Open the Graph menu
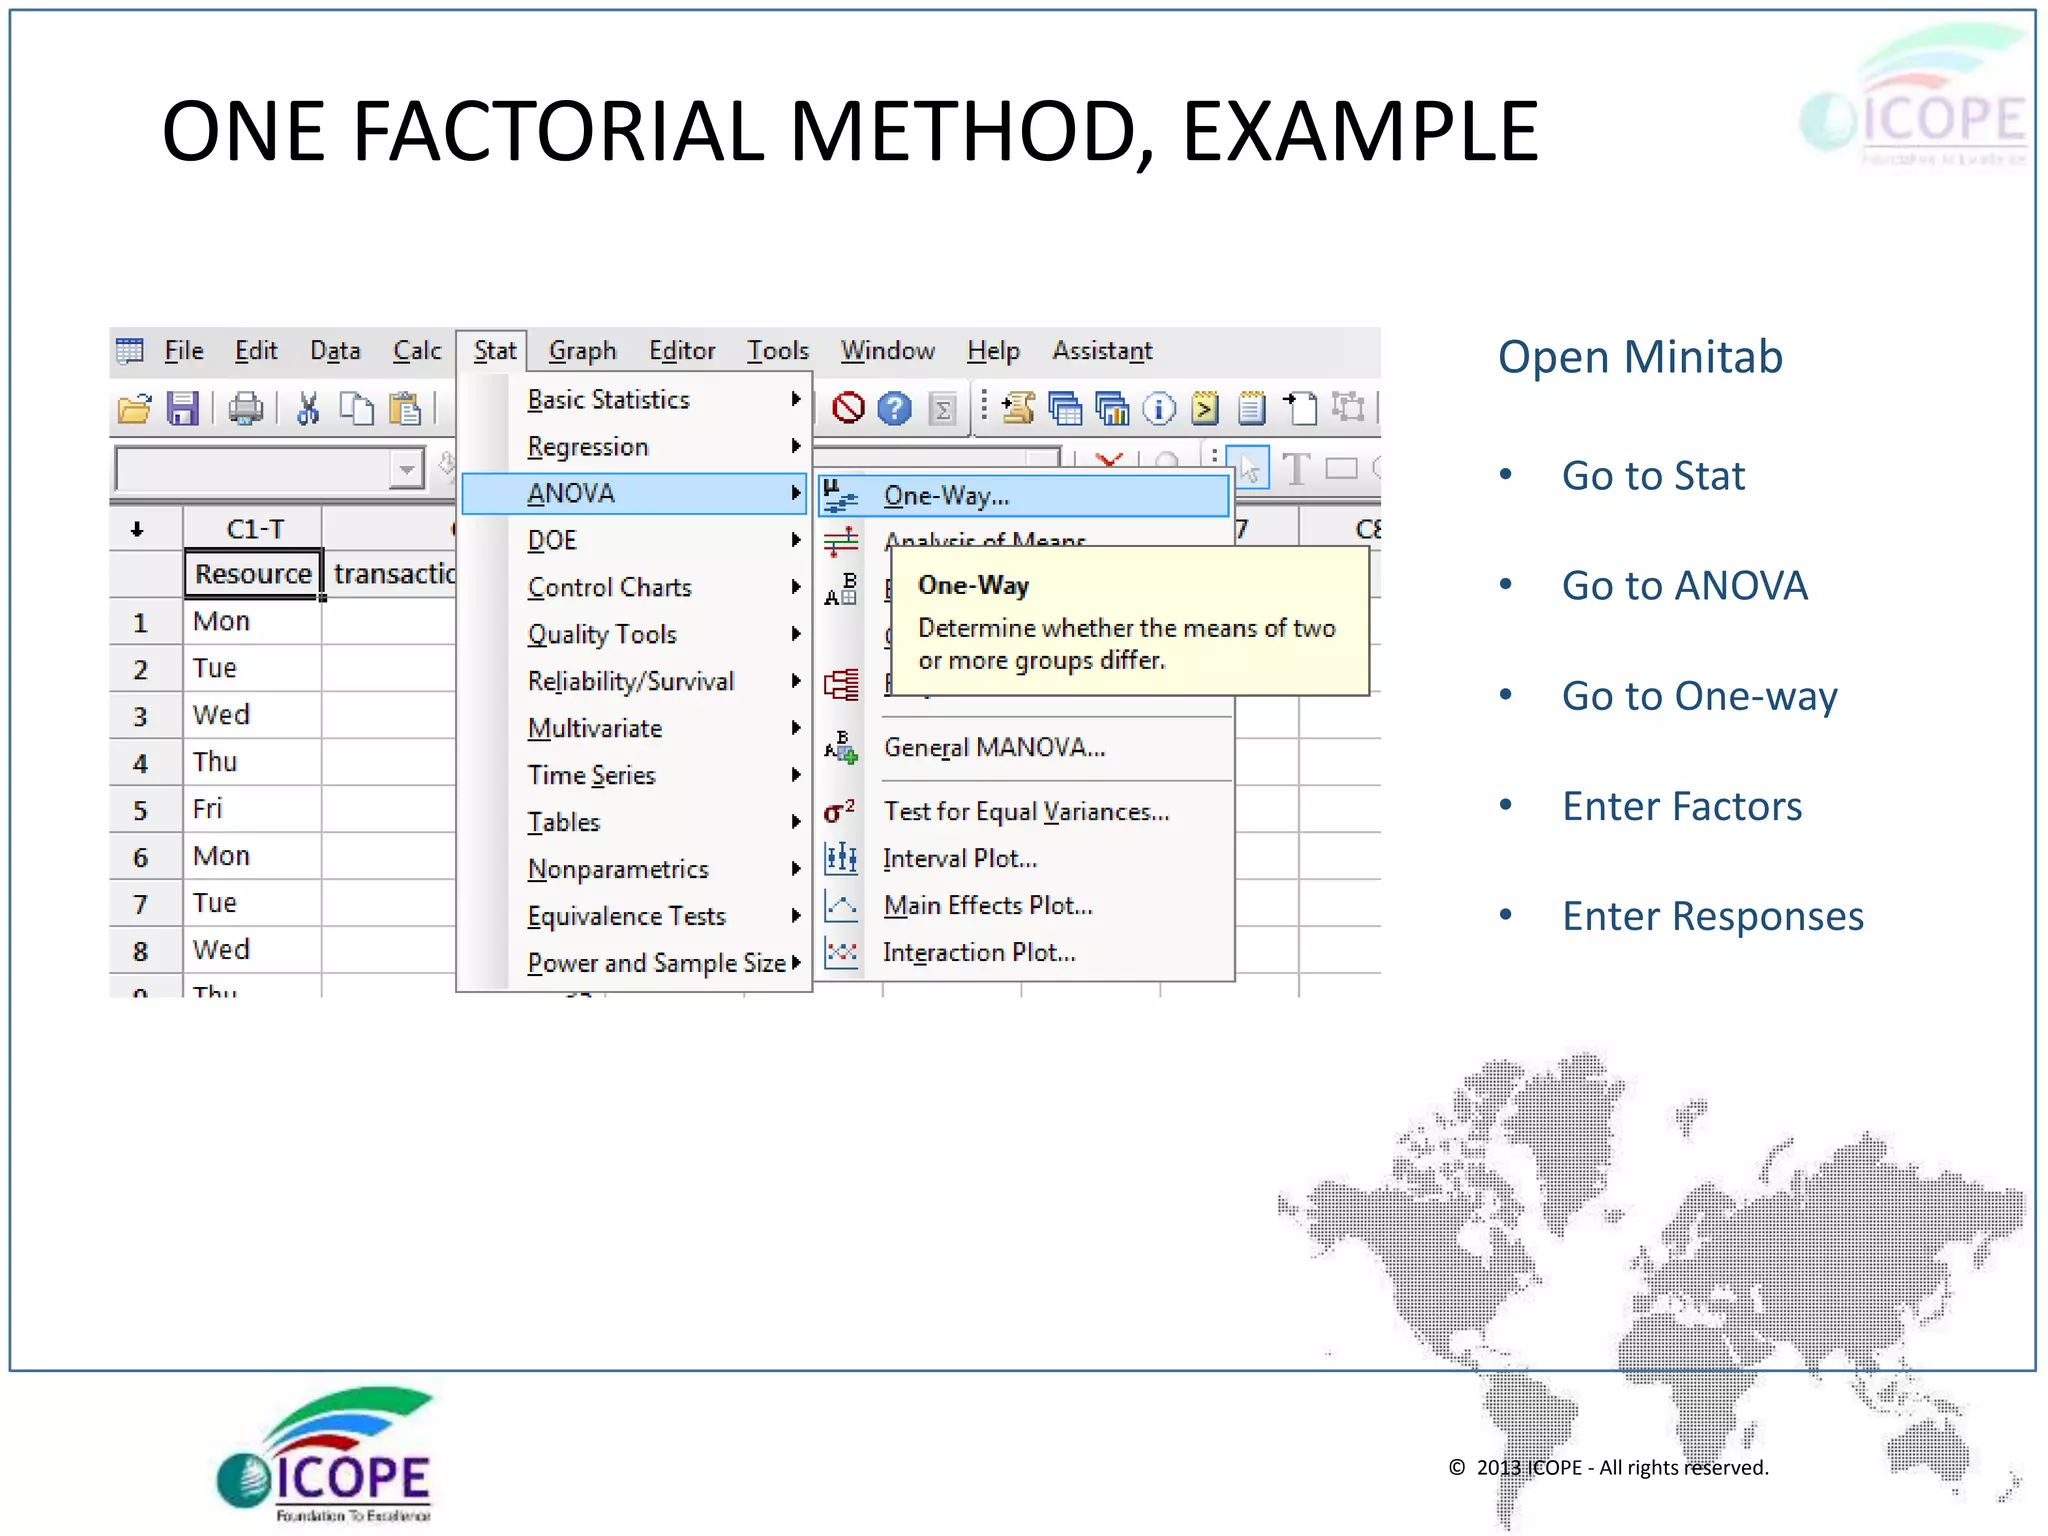Screen dimensions: 2048x1536 [583, 351]
